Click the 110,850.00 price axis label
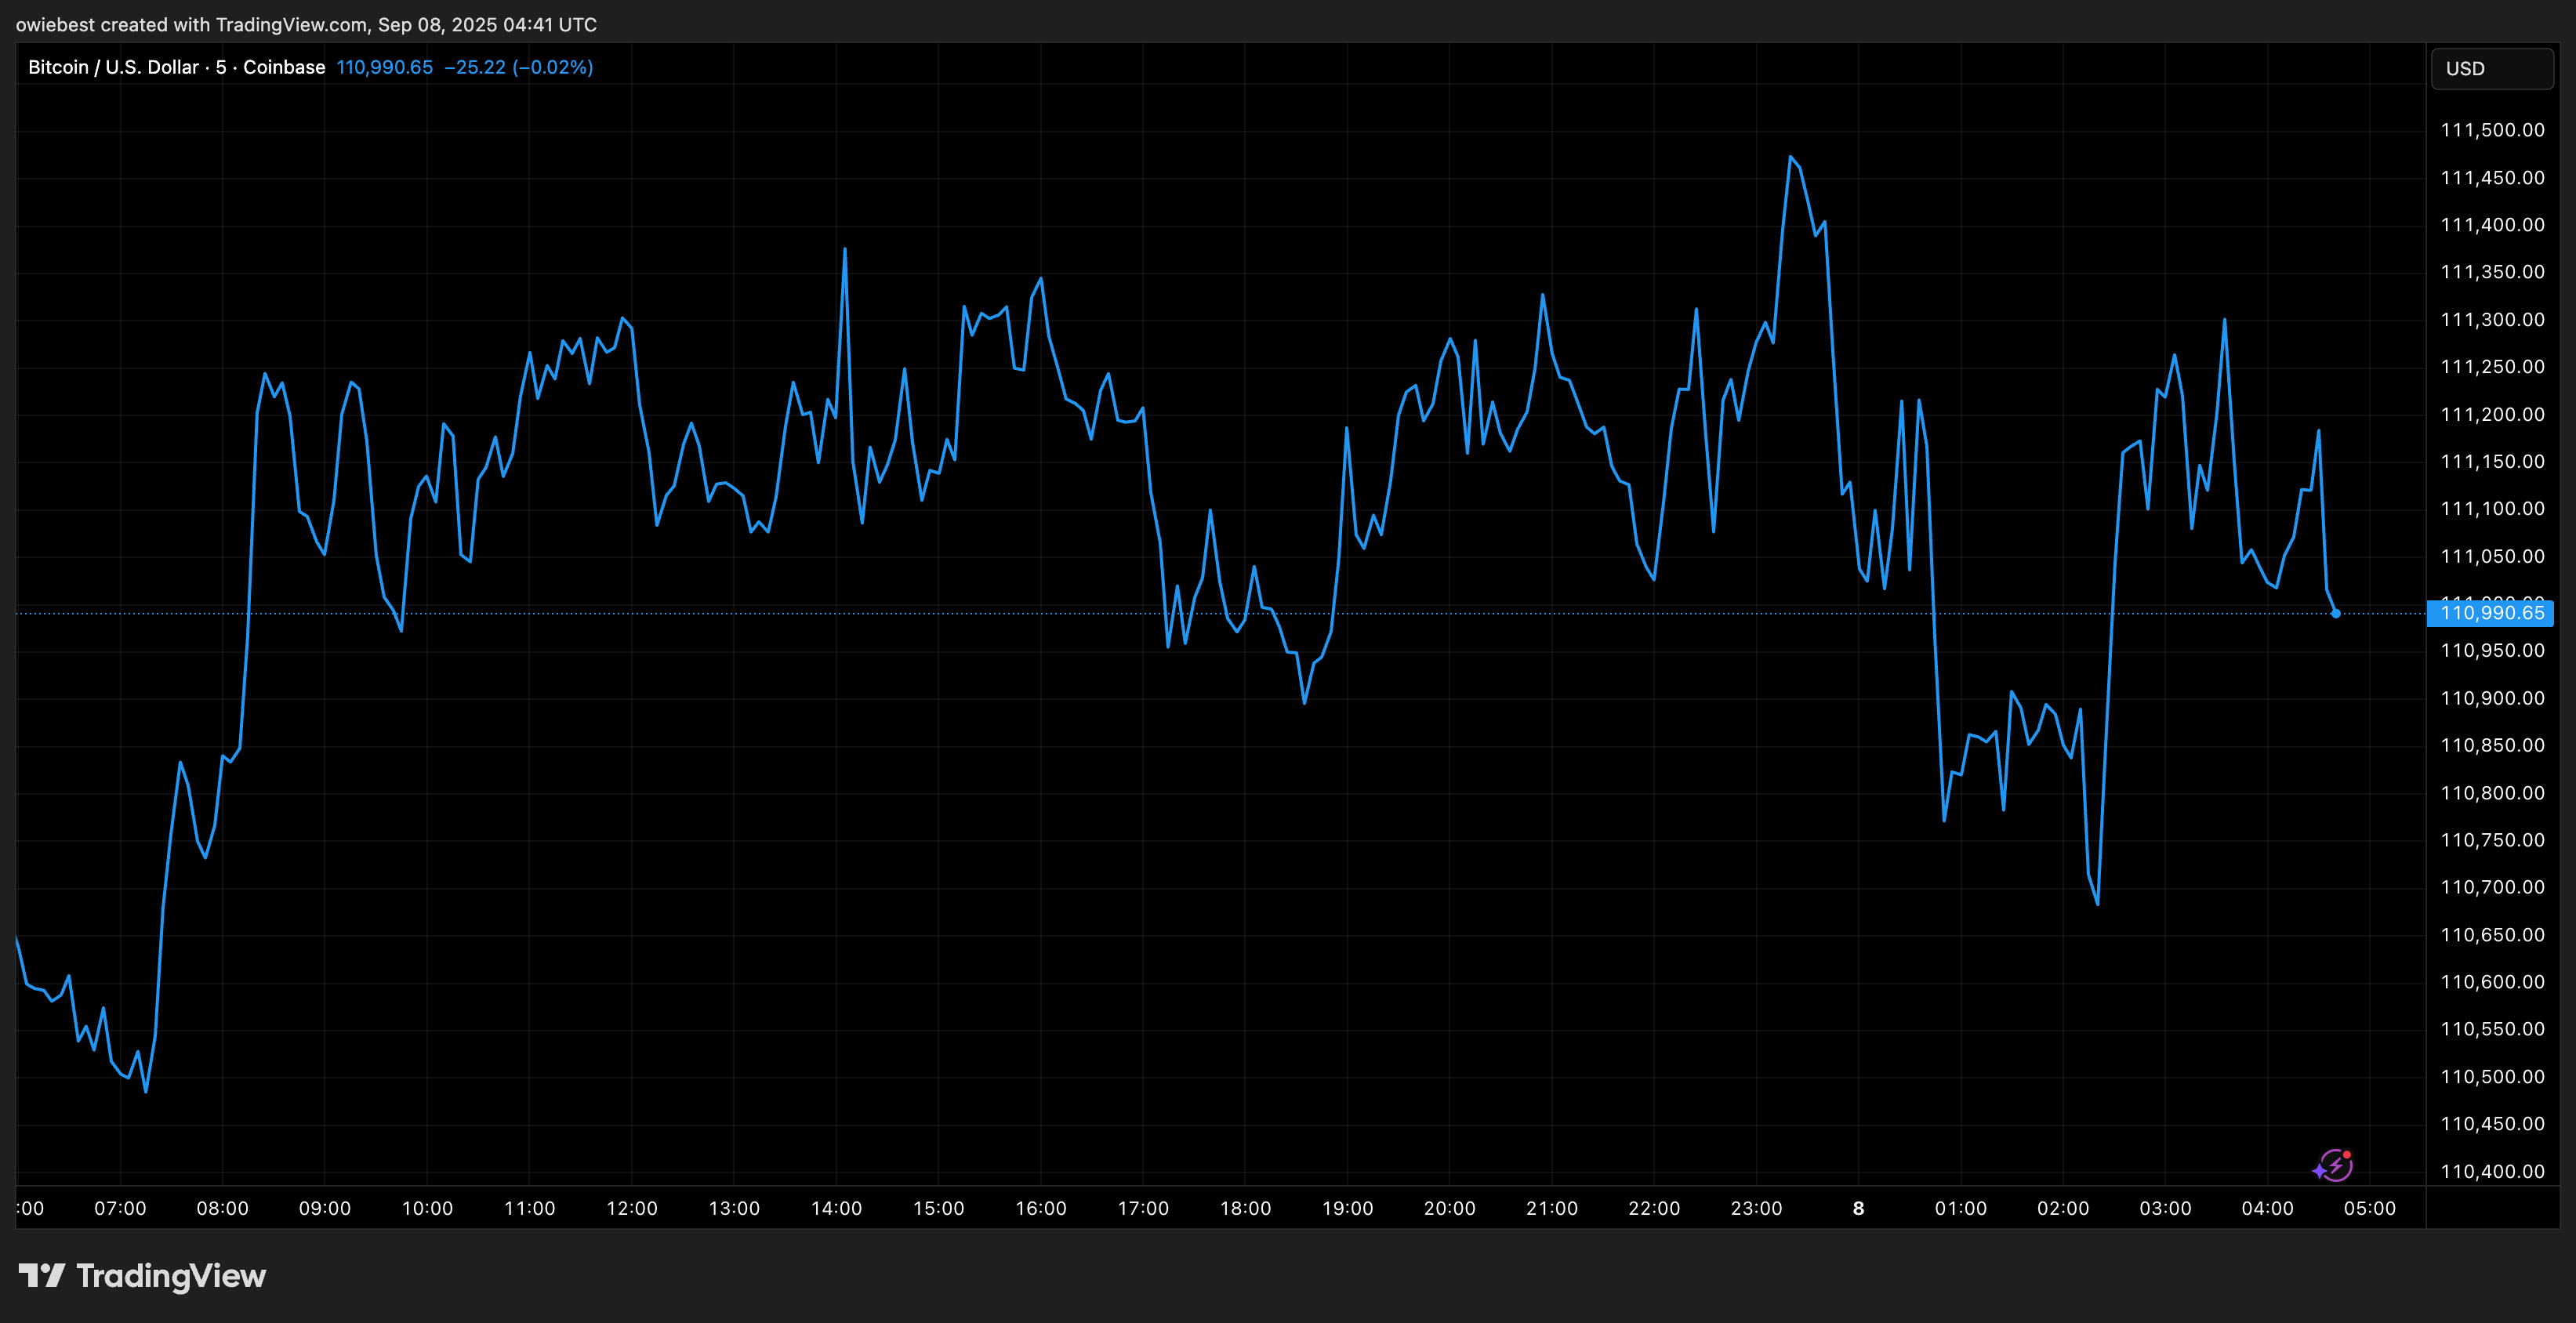The height and width of the screenshot is (1323, 2576). (2492, 745)
